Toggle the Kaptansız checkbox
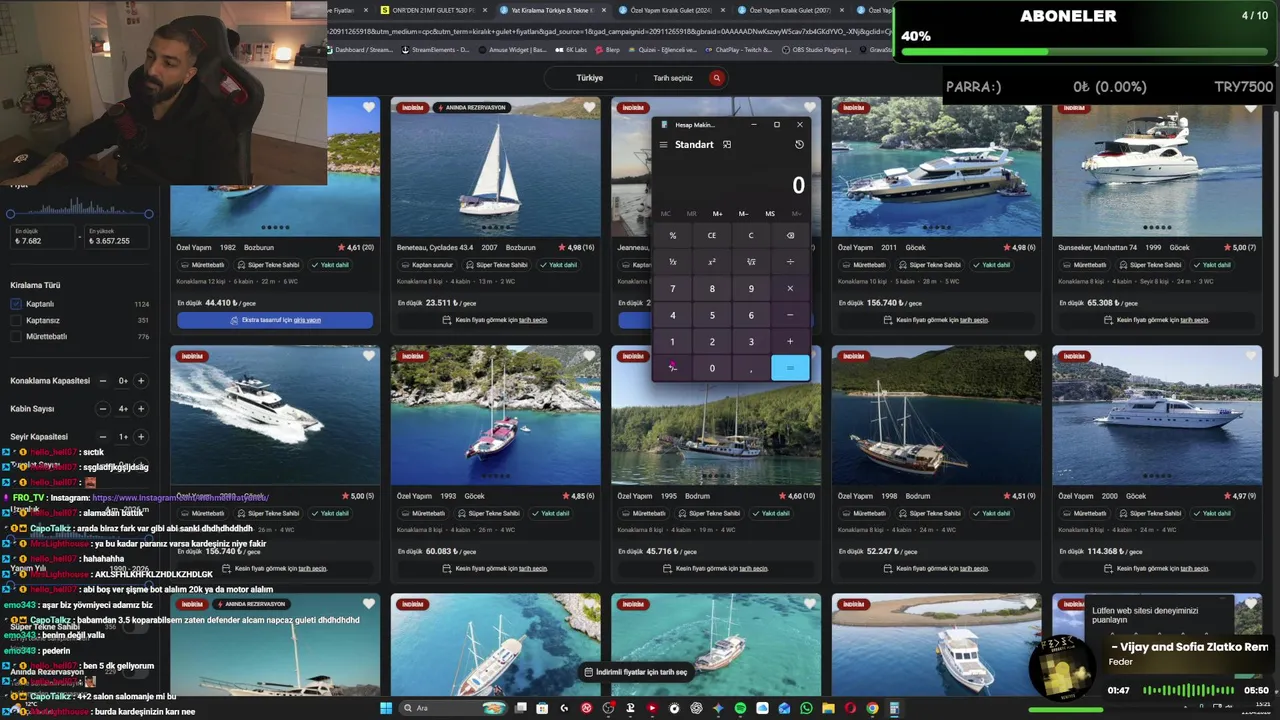The image size is (1280, 720). tap(16, 320)
